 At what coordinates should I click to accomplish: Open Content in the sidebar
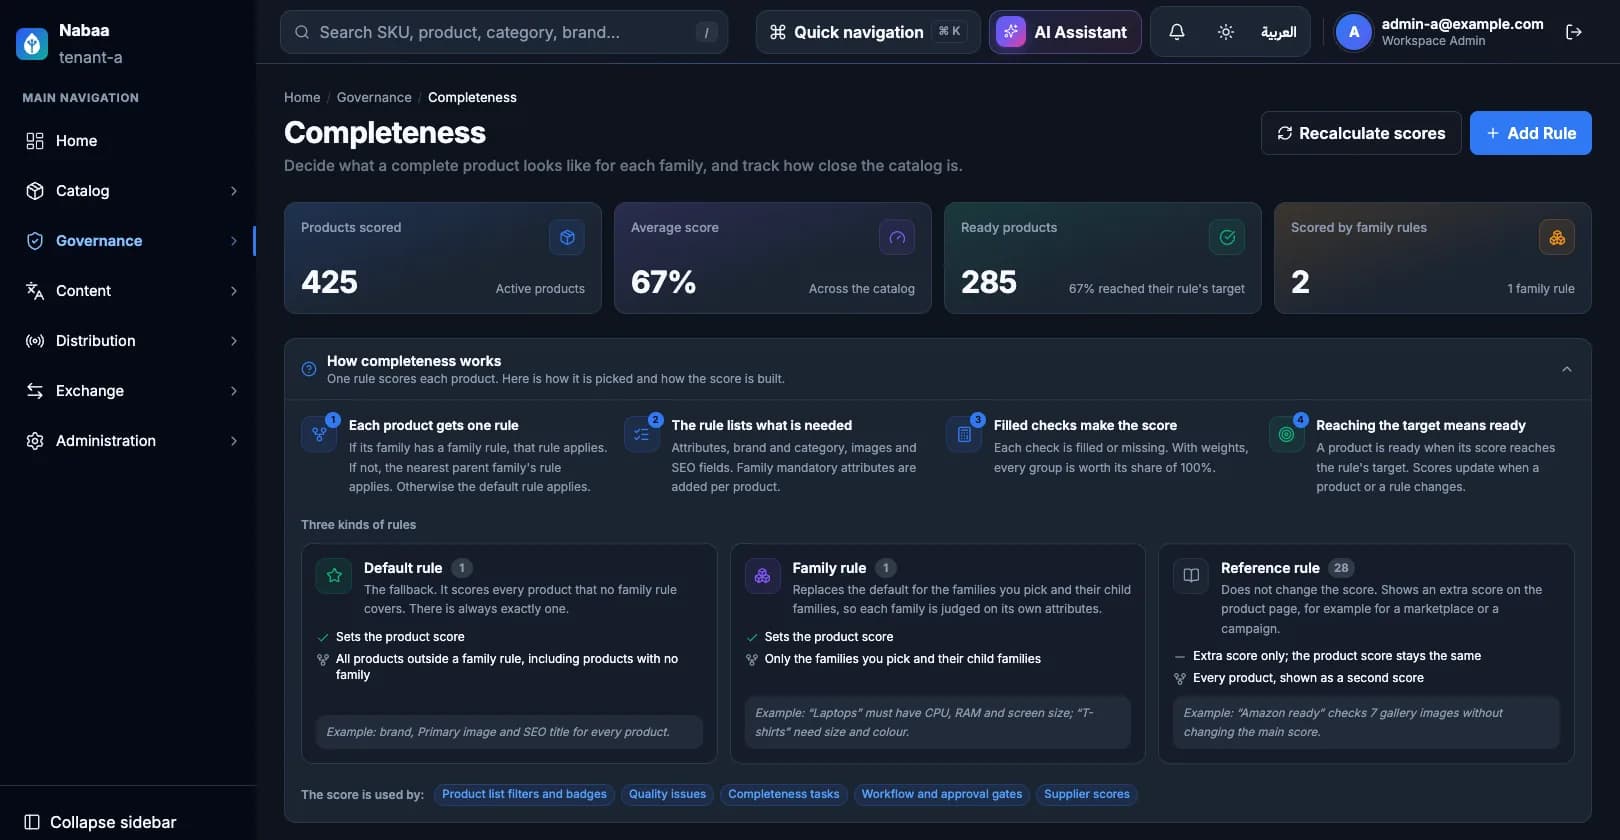click(128, 291)
